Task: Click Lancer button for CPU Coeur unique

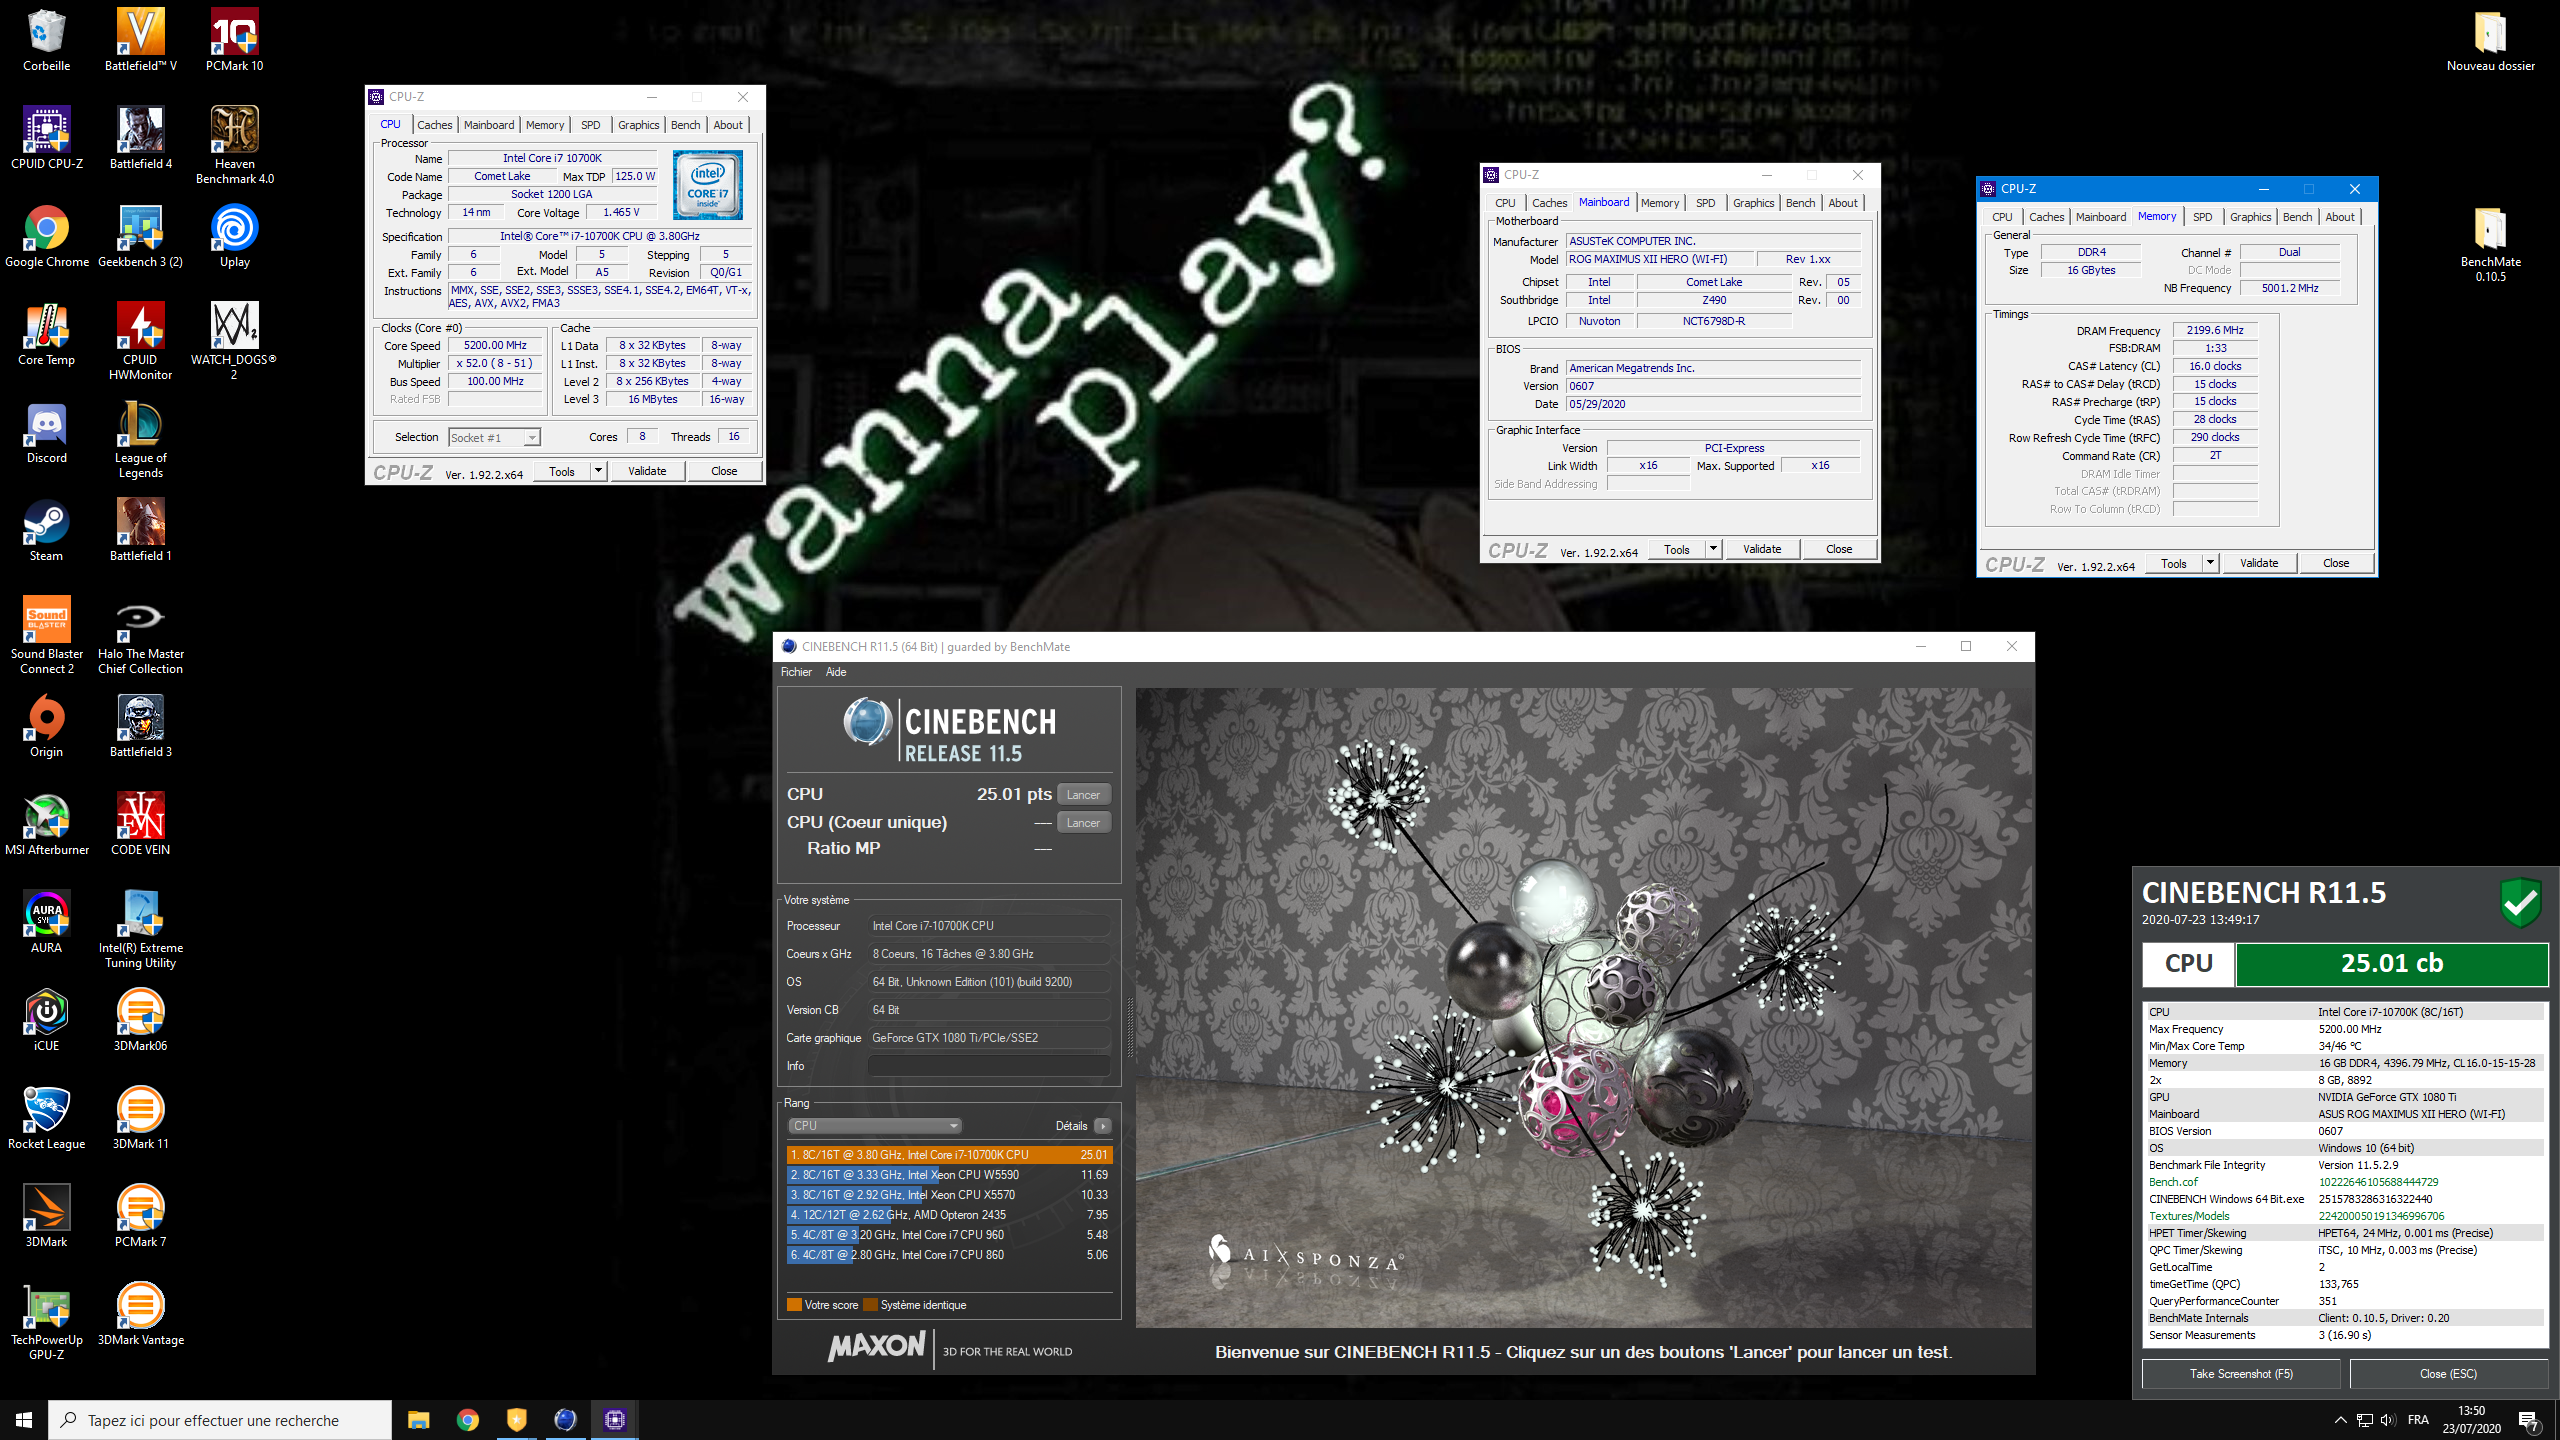Action: 1083,823
